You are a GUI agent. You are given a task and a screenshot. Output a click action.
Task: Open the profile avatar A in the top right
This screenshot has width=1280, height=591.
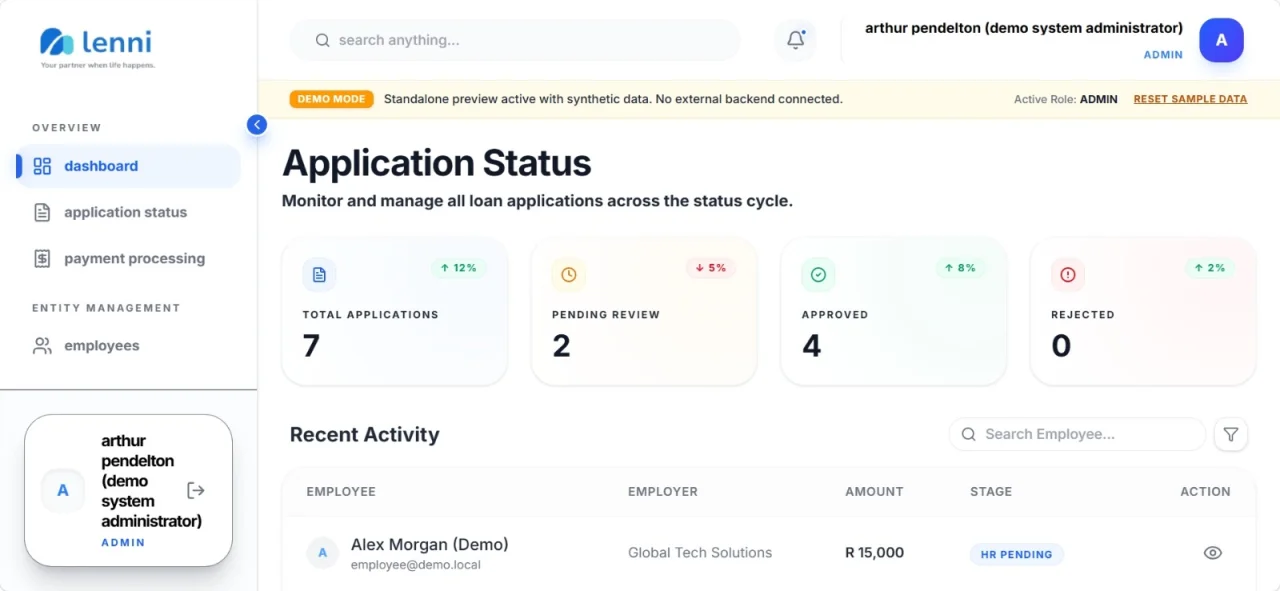coord(1221,40)
